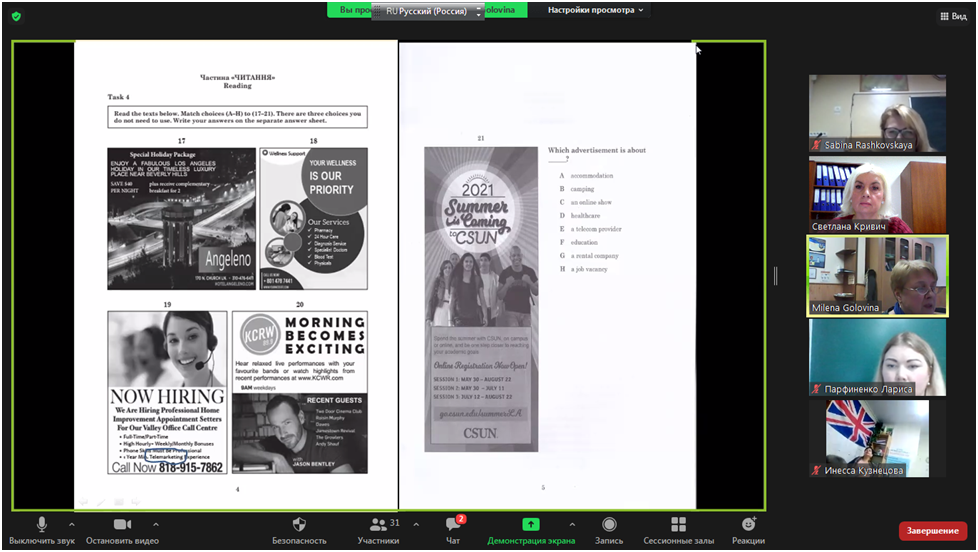This screenshot has width=978, height=552.
Task: Select Парфиненко Лариса video thumbnail
Action: [x=877, y=357]
